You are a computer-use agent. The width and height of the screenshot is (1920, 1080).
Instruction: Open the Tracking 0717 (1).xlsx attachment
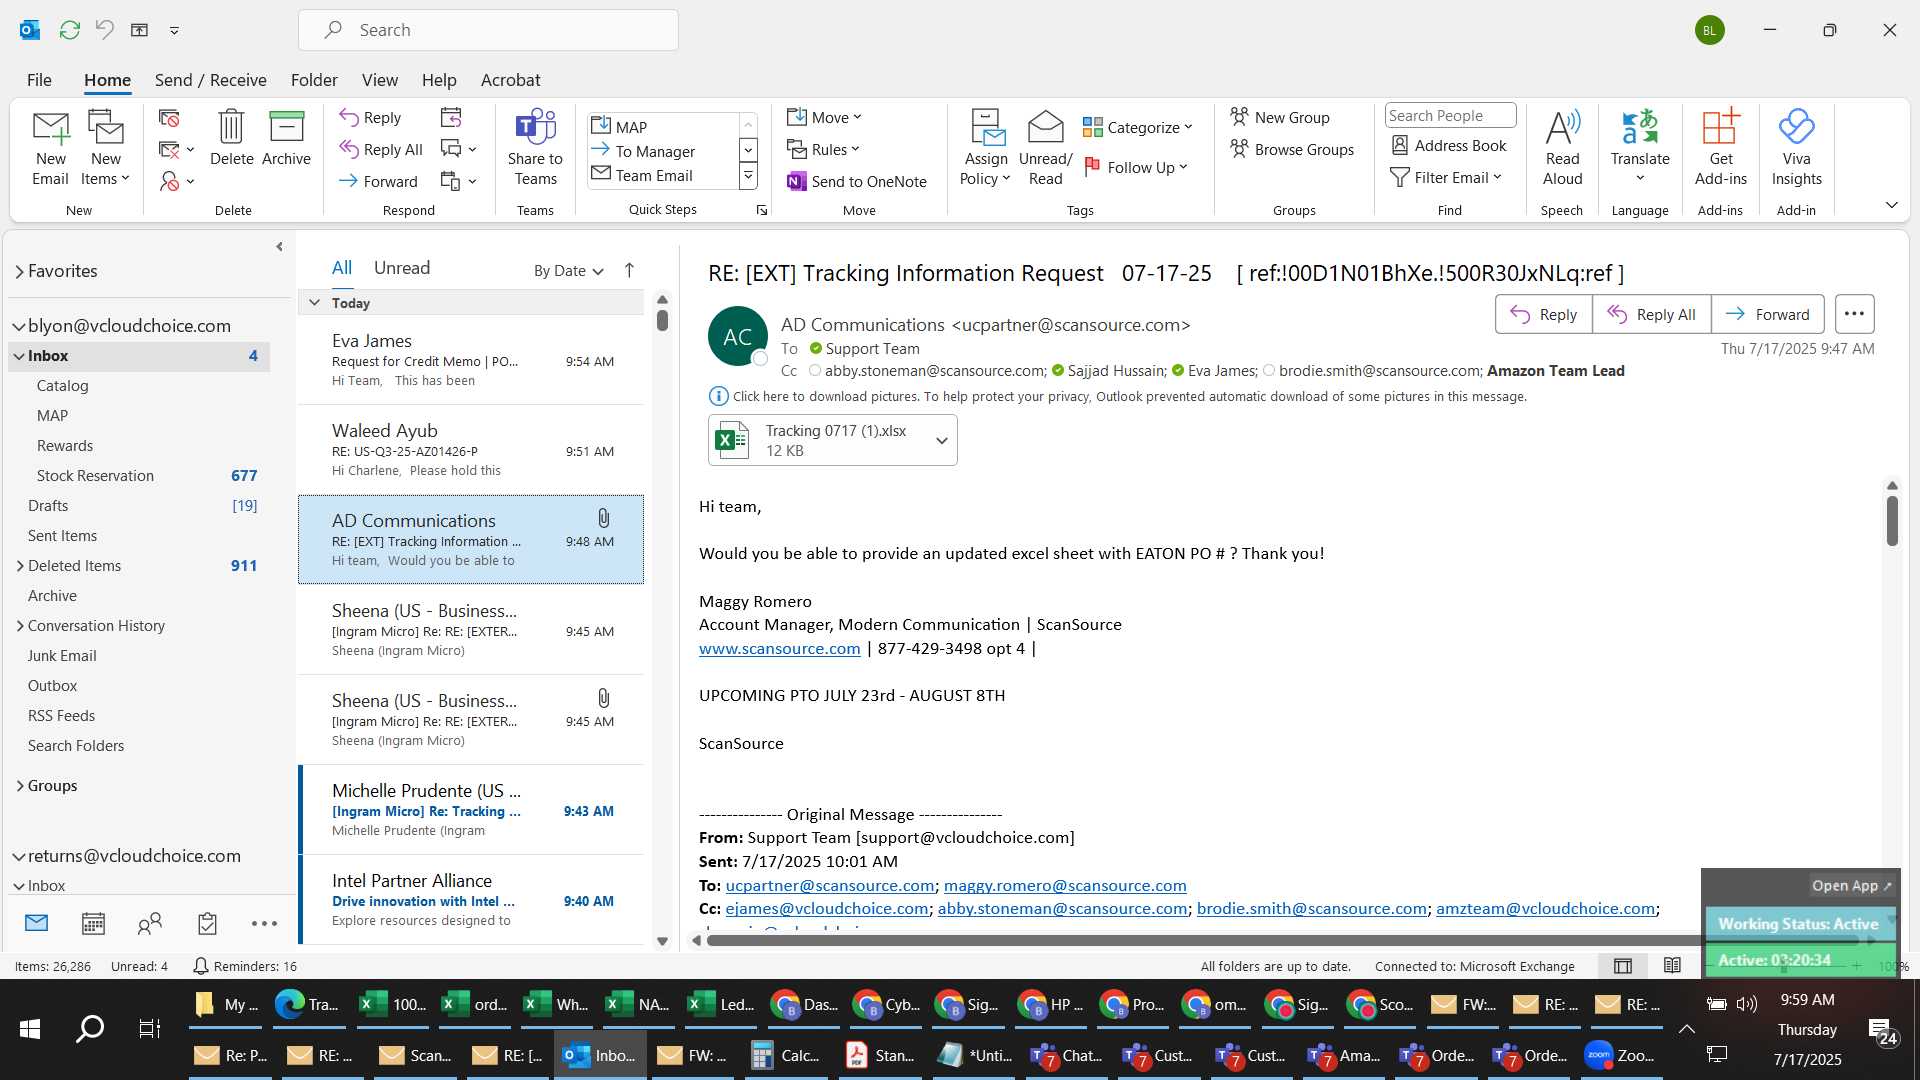pyautogui.click(x=820, y=440)
